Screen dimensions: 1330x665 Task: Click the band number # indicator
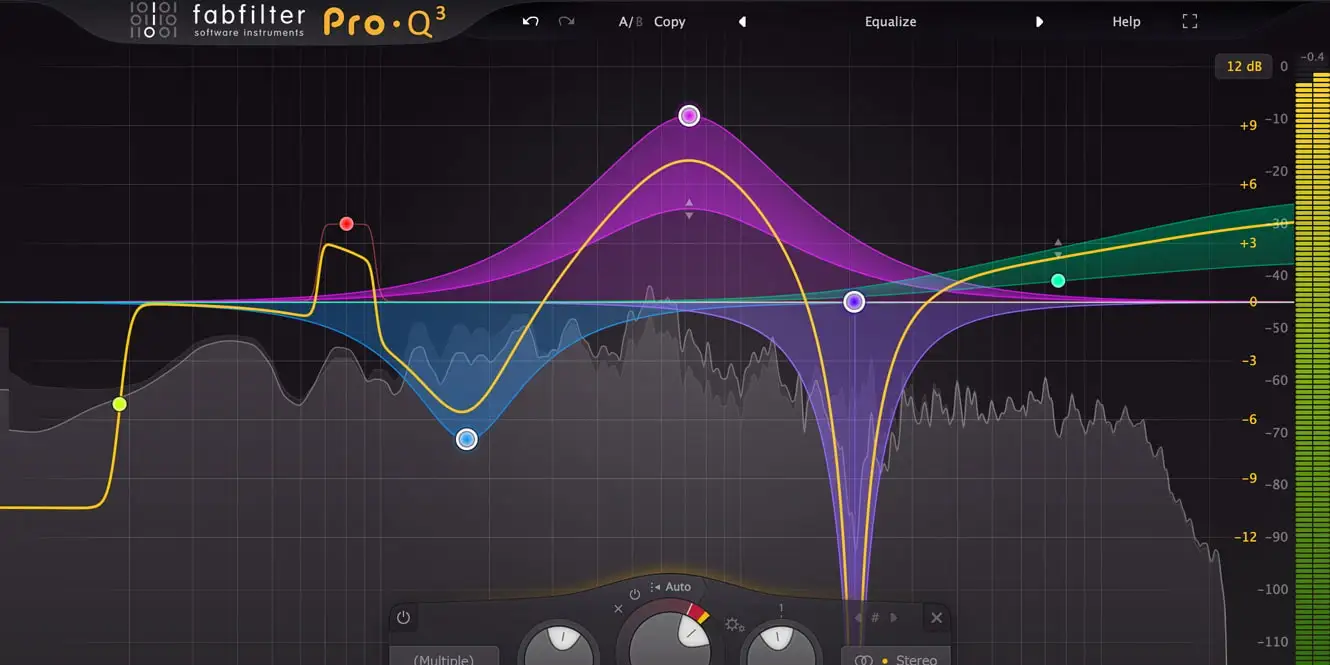(x=875, y=618)
